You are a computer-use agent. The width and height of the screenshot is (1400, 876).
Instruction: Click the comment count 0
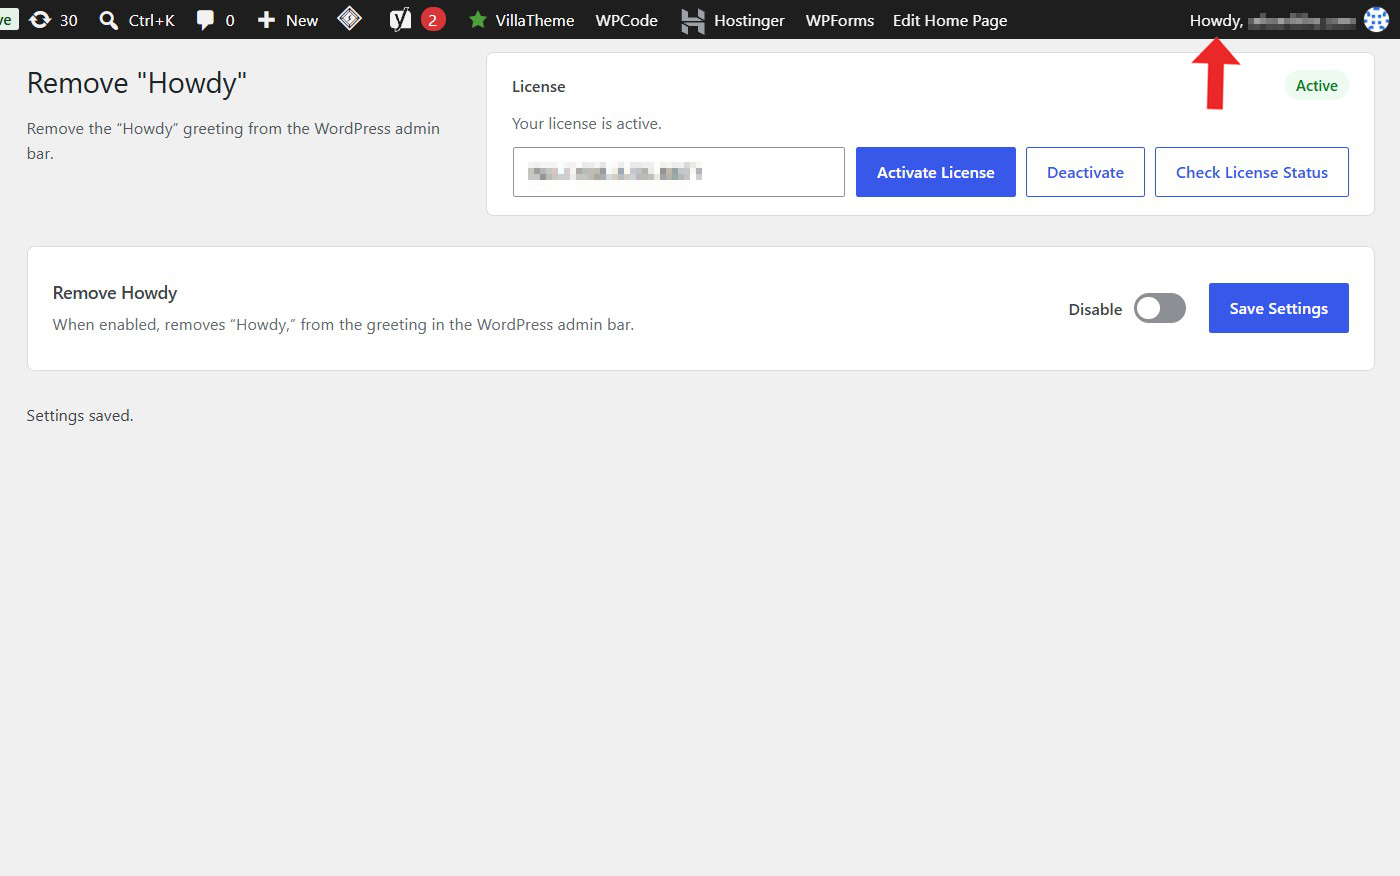click(x=230, y=20)
